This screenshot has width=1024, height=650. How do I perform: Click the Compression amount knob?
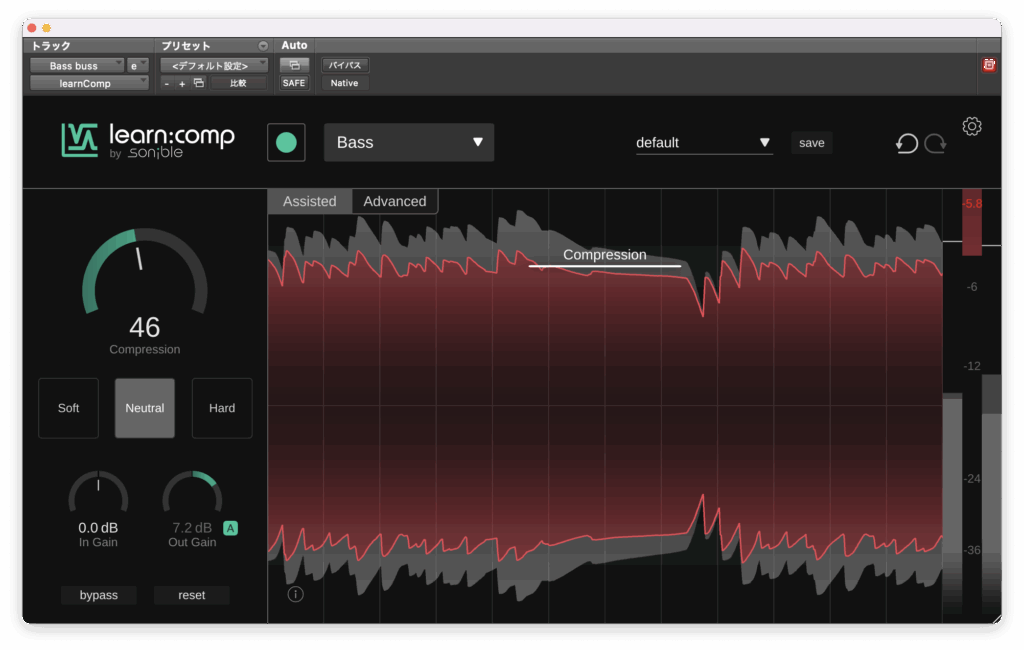144,273
